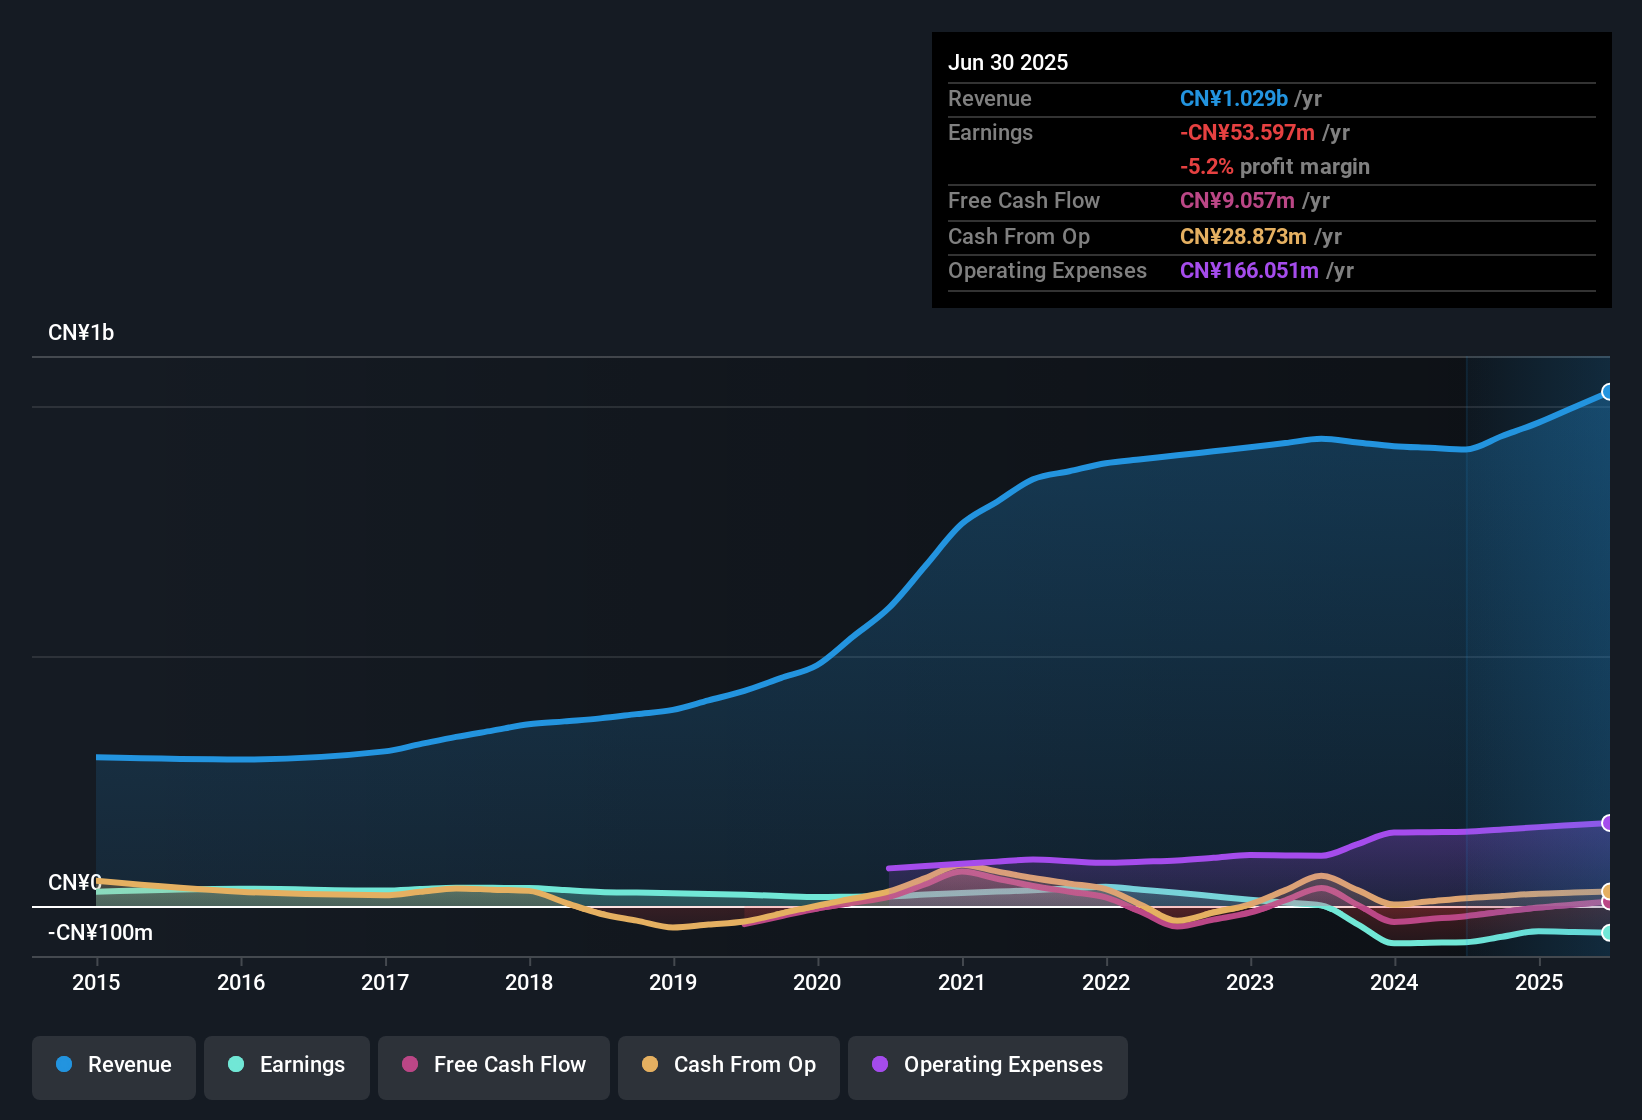Click the -5.2% profit margin text
Viewport: 1642px width, 1120px height.
(x=1275, y=167)
